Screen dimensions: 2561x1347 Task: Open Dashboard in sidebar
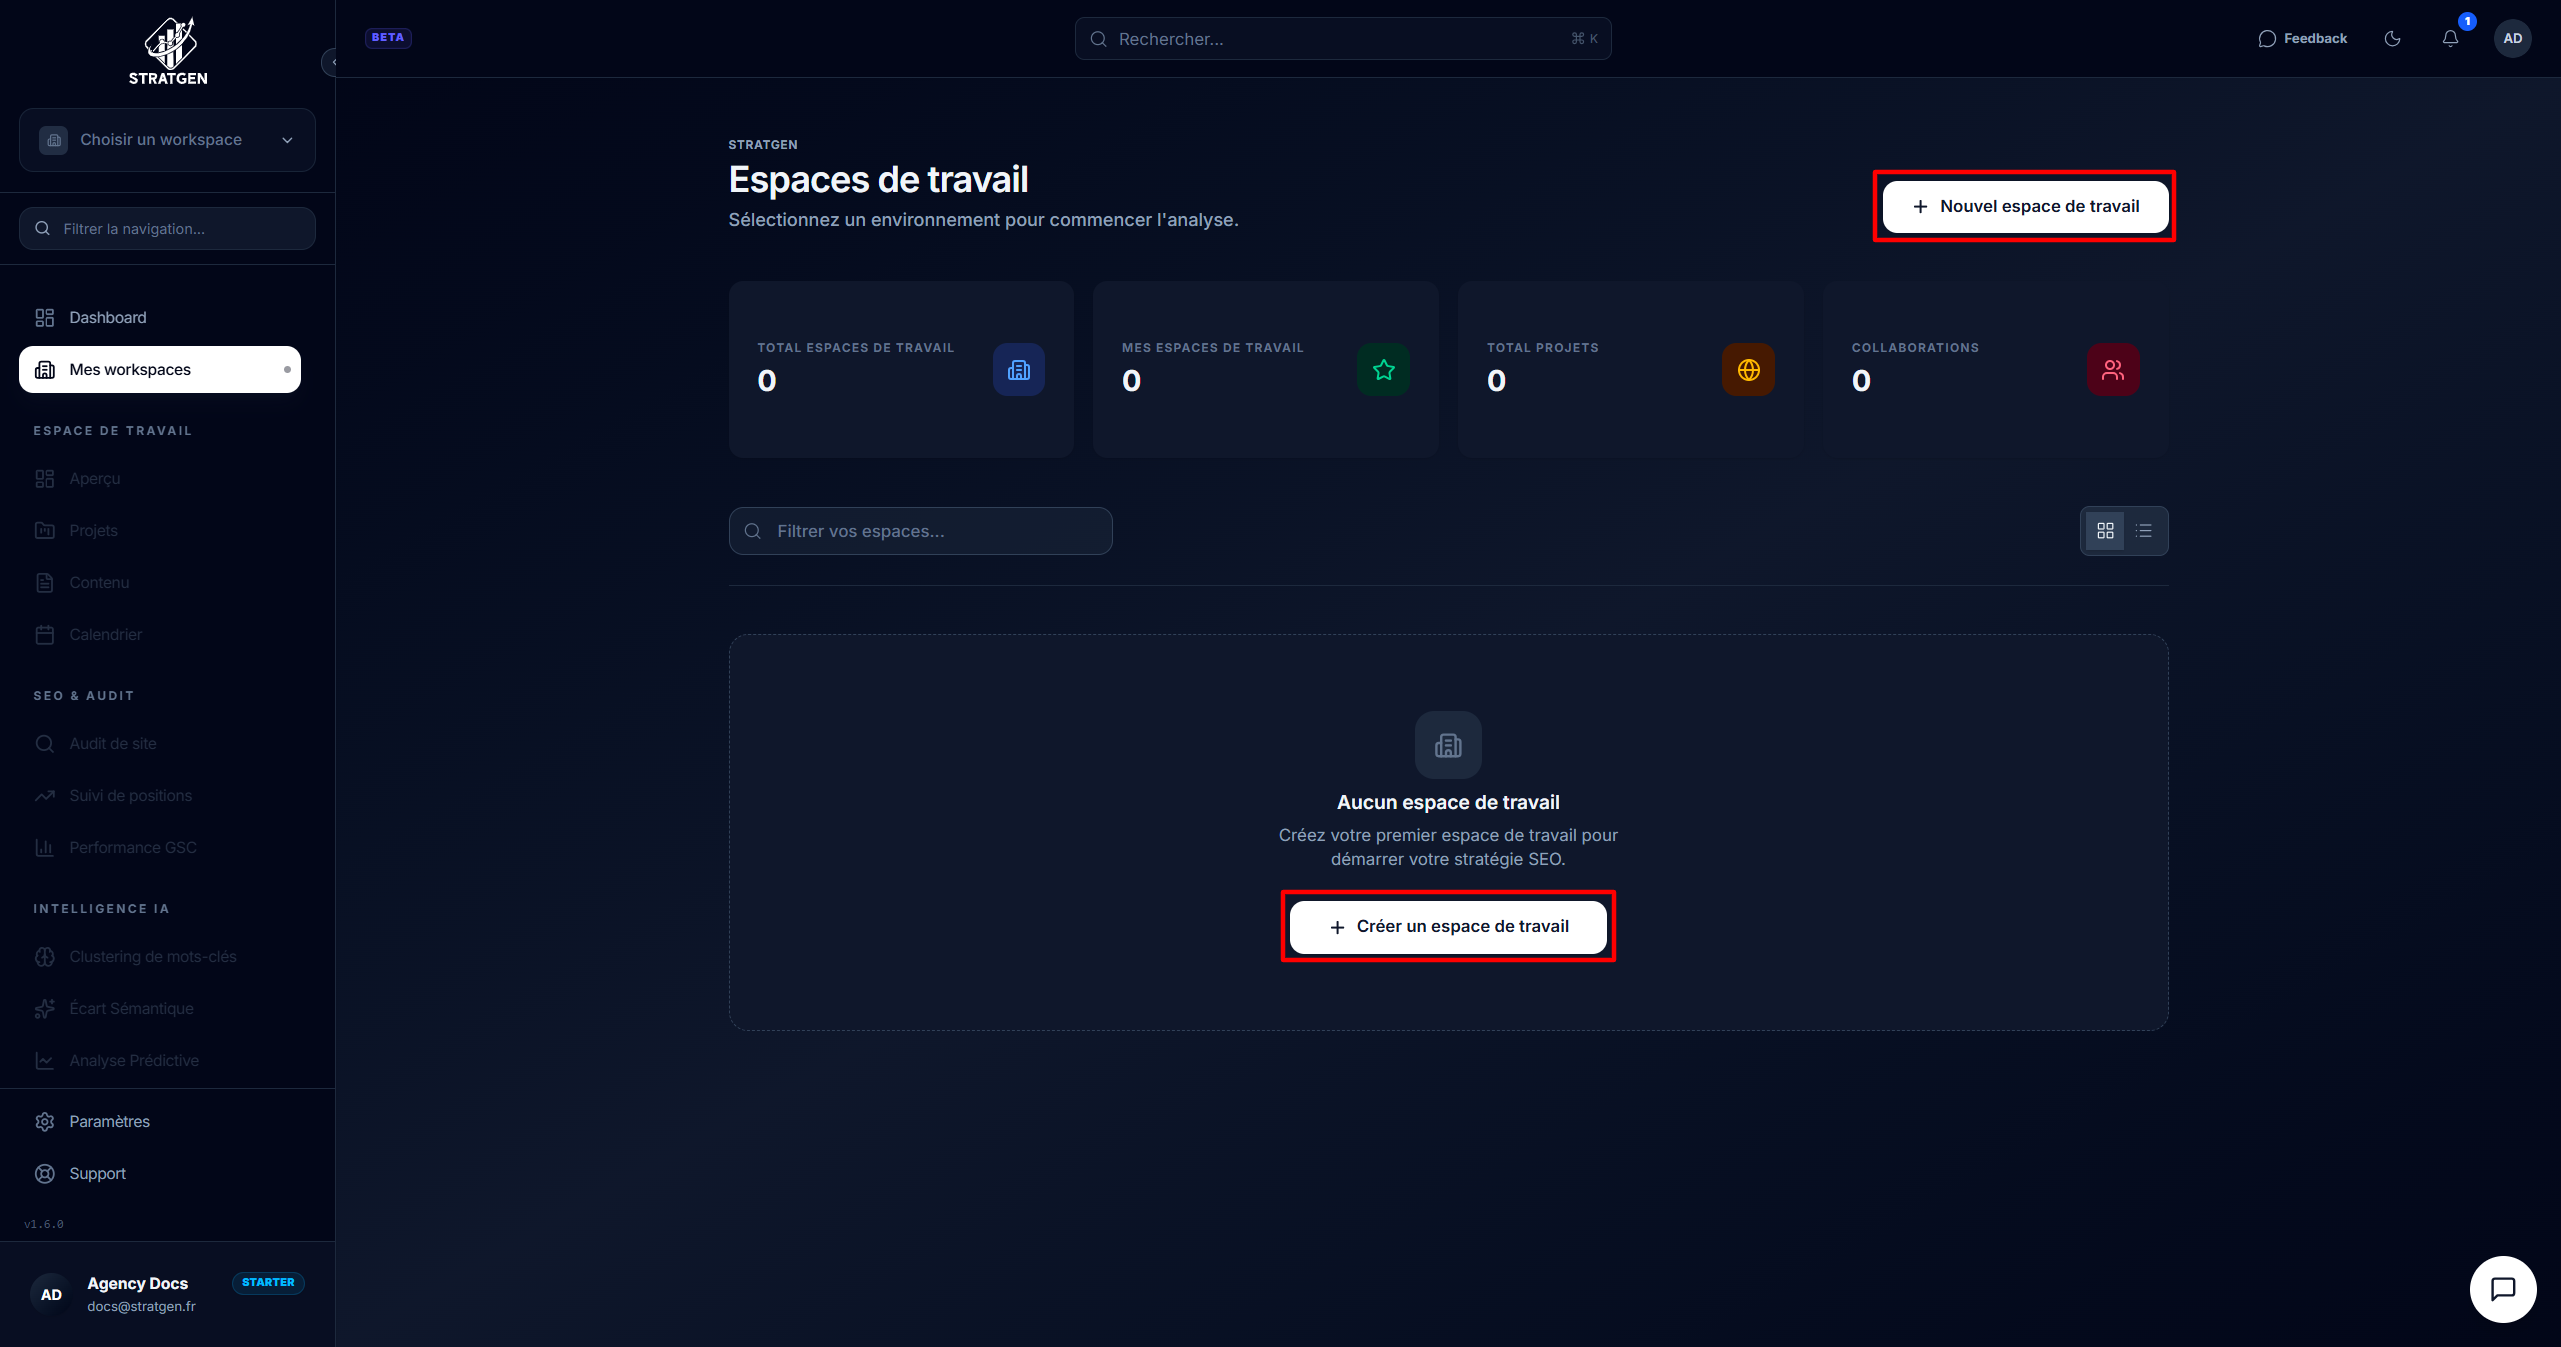(108, 318)
